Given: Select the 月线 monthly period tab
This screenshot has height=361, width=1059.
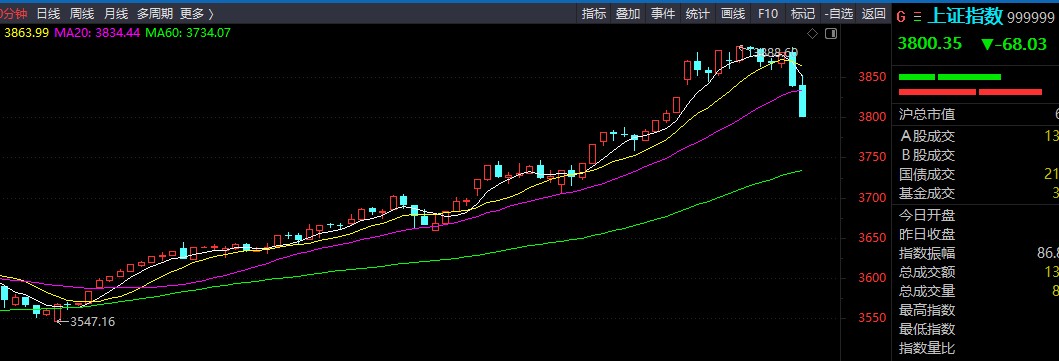Looking at the screenshot, I should [116, 13].
